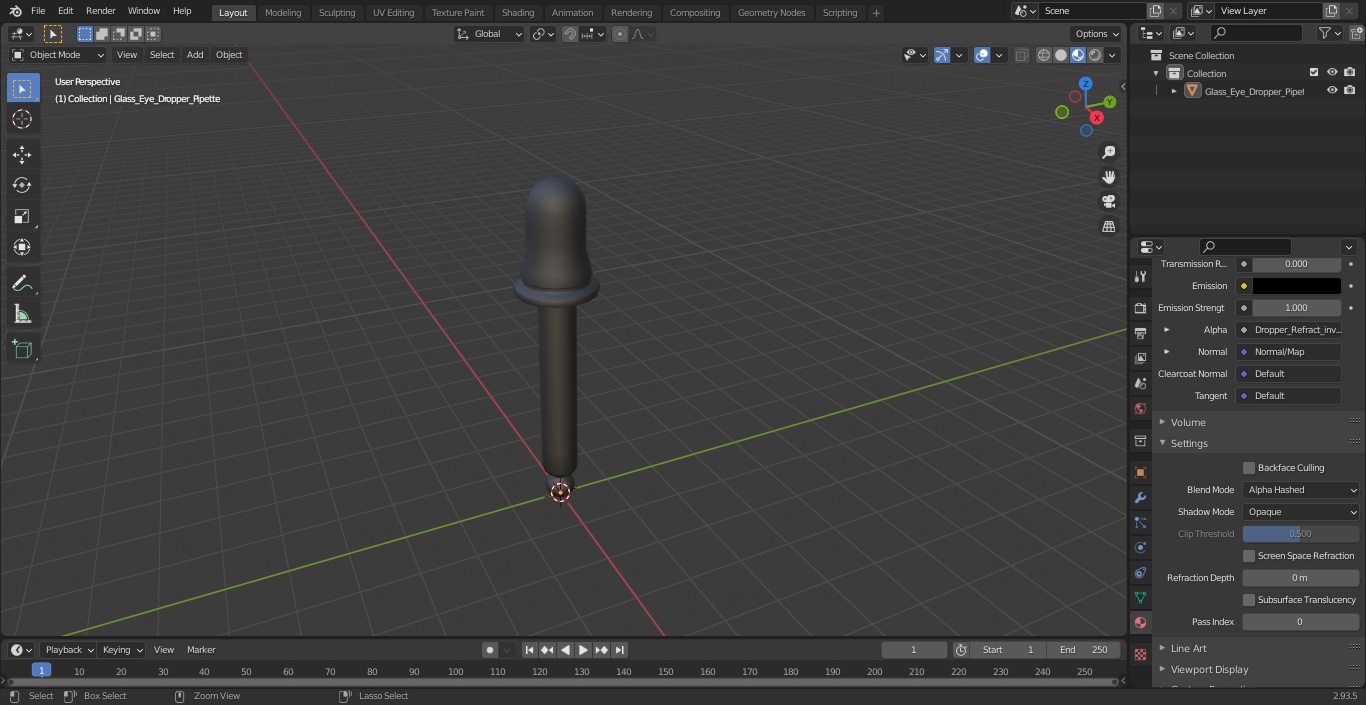Switch to the Geometry Nodes workspace tab

point(771,12)
